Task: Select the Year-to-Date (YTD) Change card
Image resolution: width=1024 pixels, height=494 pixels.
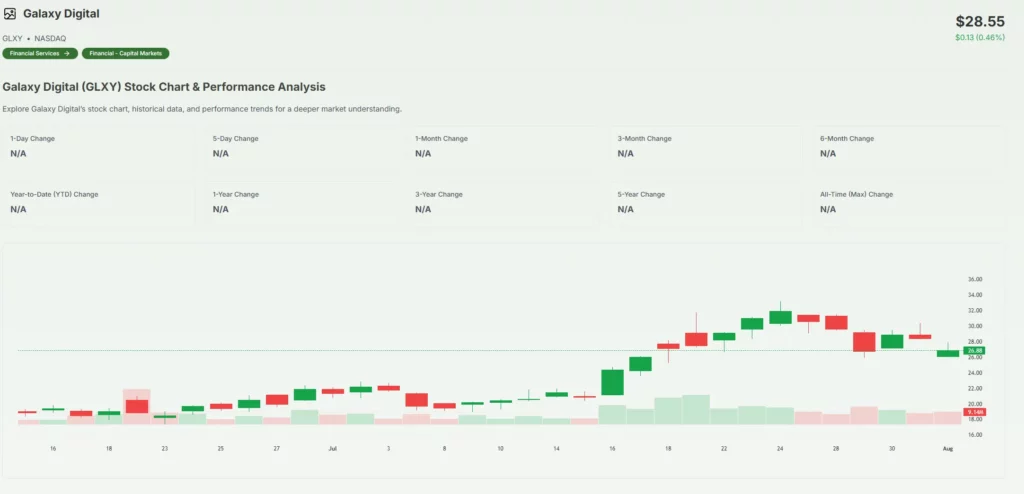Action: click(100, 201)
